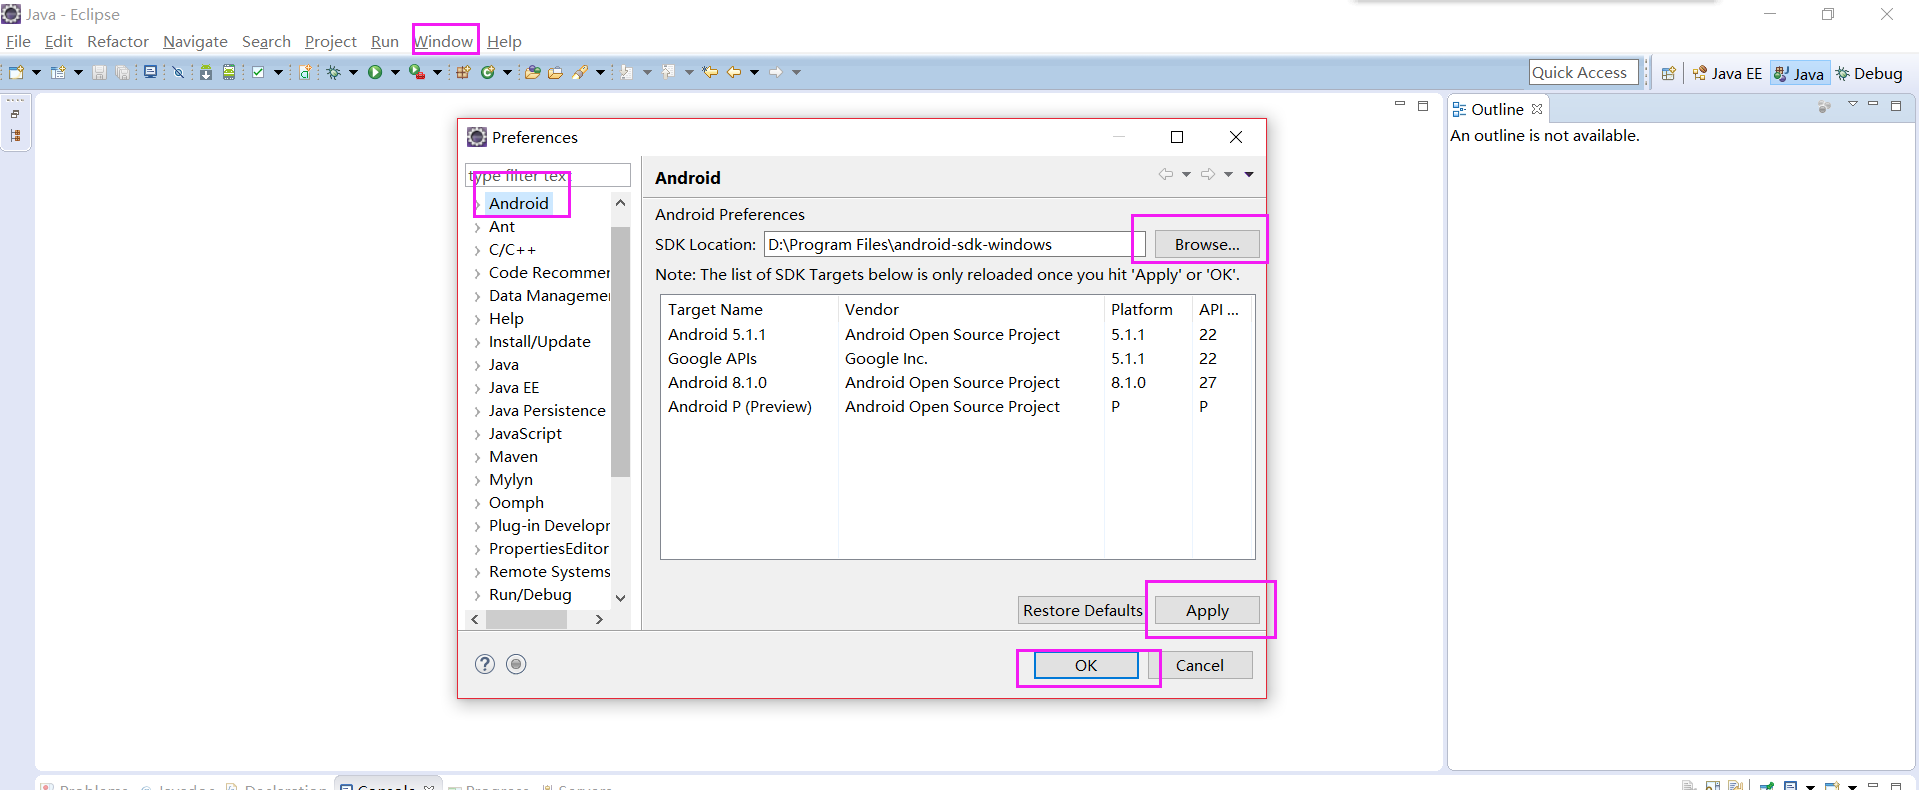Click the flashlight Search toolbar icon
The image size is (1919, 790).
pyautogui.click(x=580, y=72)
